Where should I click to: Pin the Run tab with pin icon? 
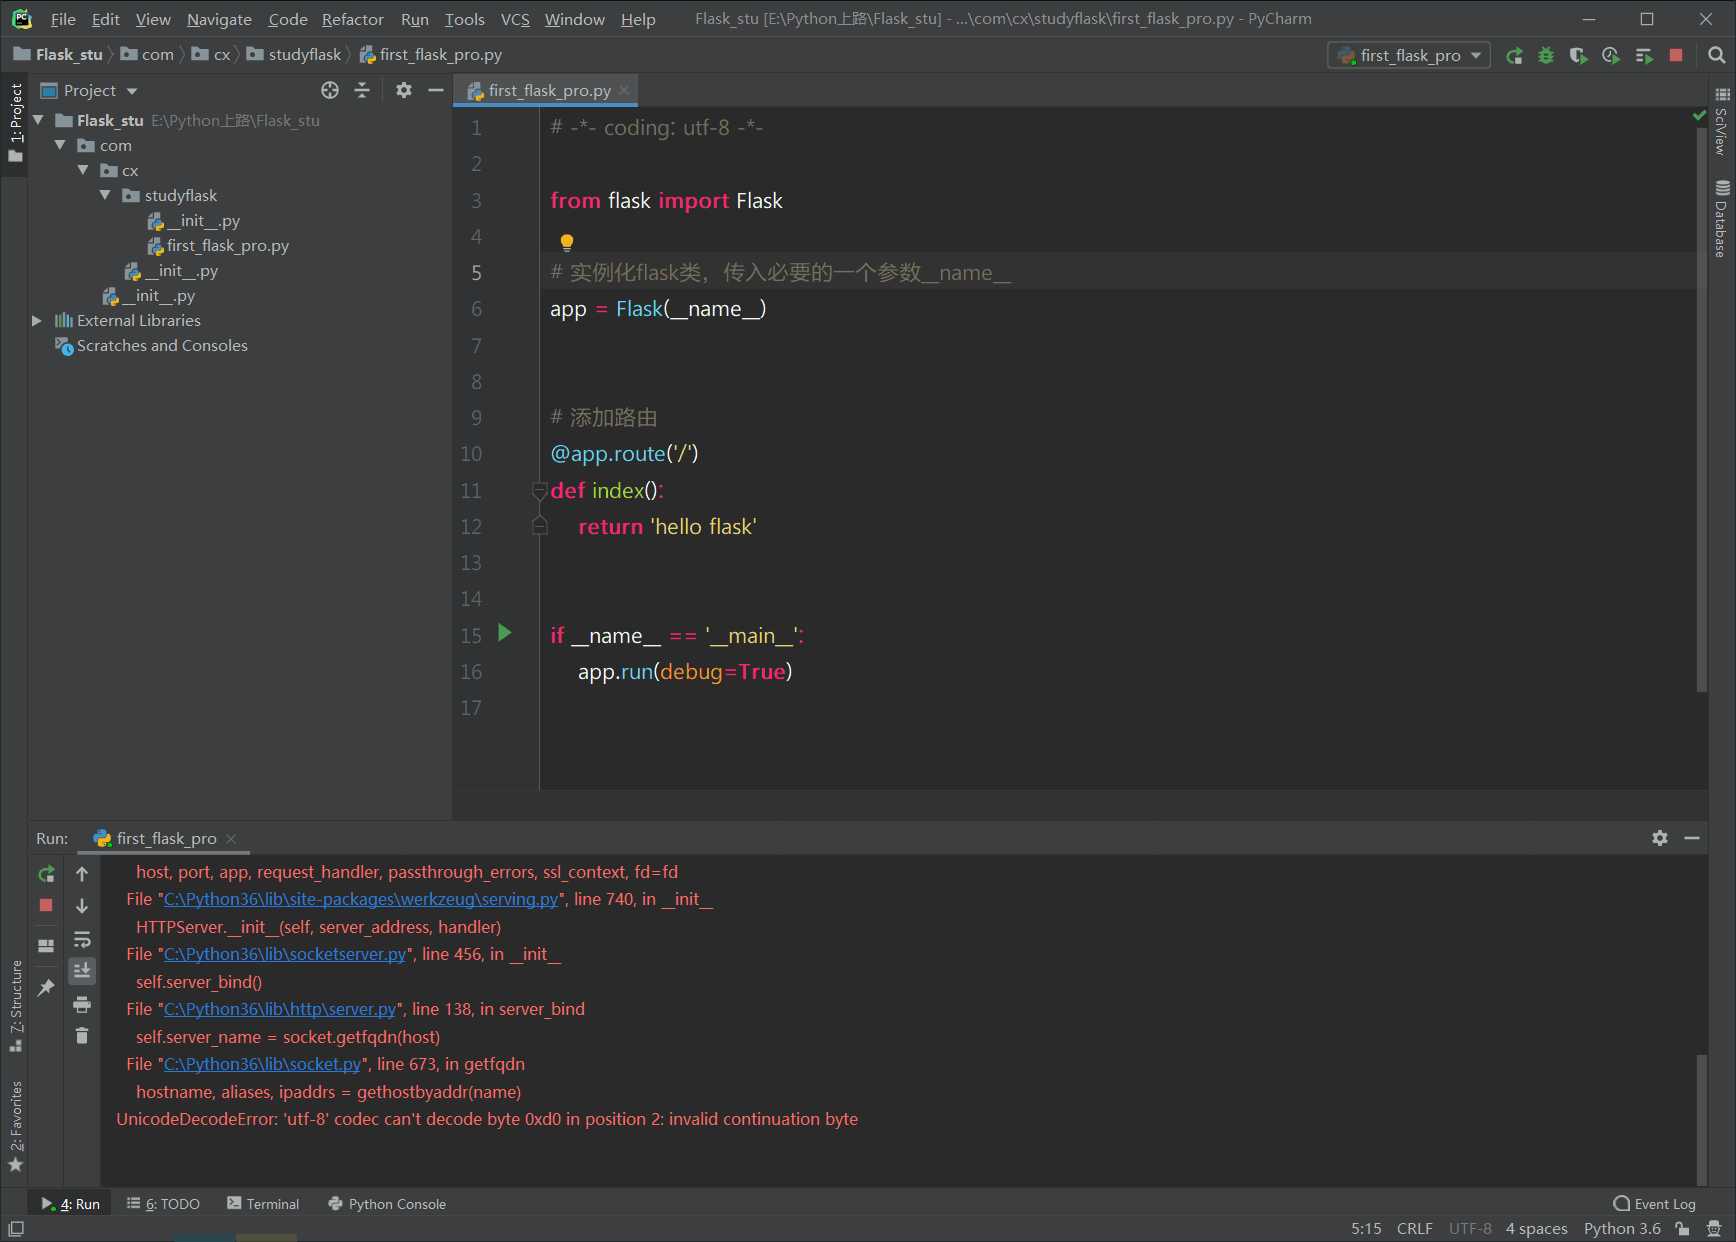(46, 988)
